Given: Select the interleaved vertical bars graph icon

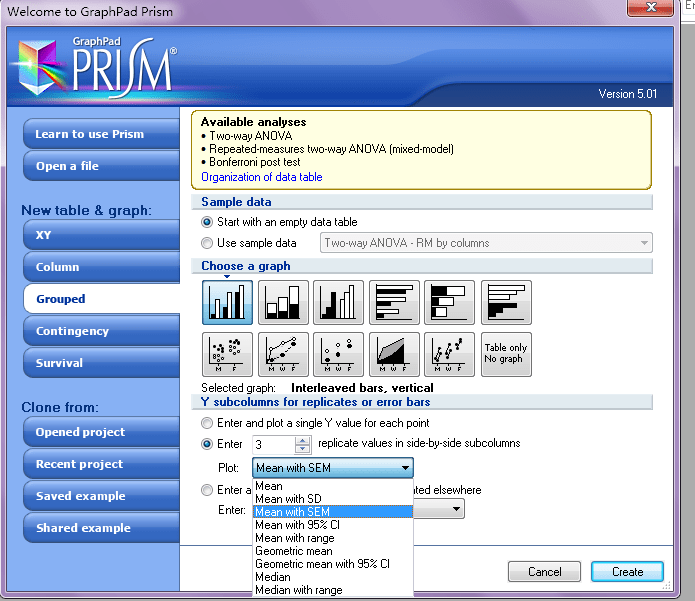Looking at the screenshot, I should coord(227,302).
